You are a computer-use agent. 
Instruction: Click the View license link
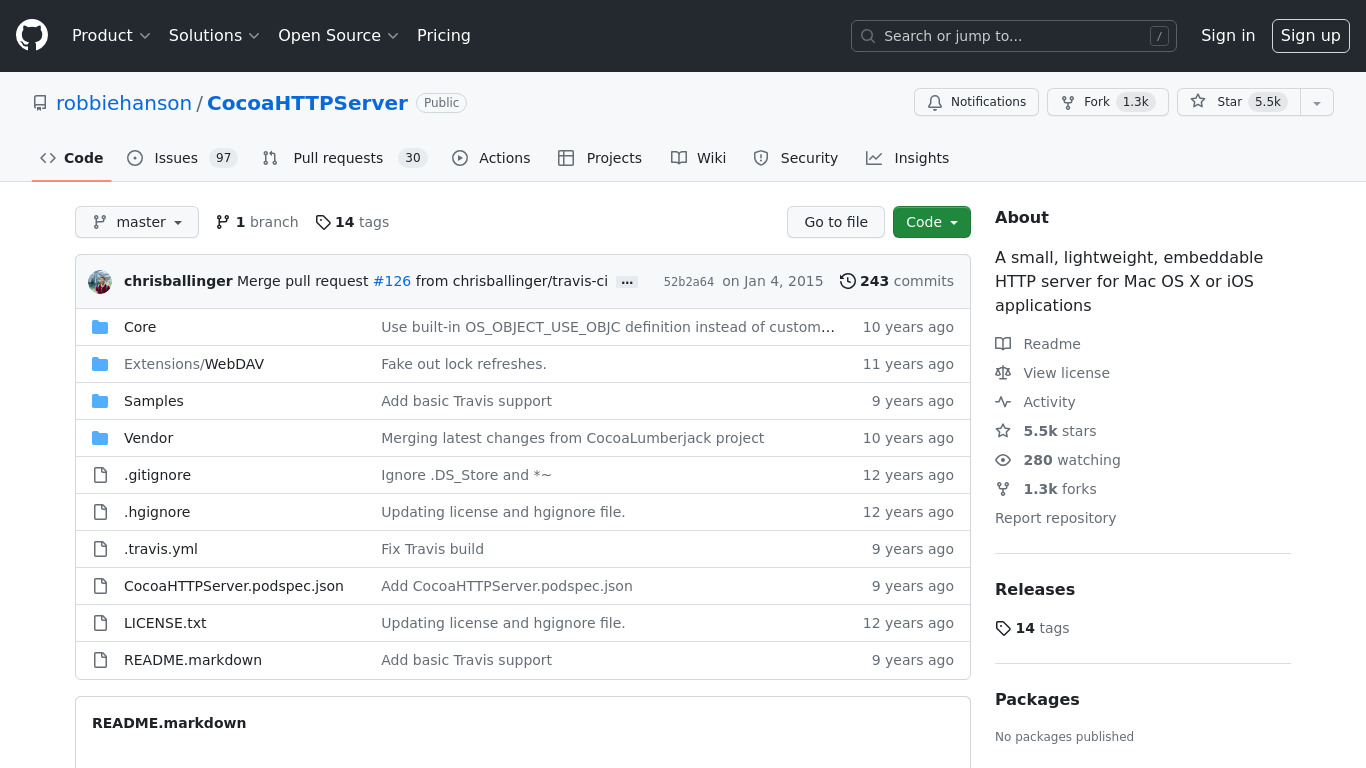pyautogui.click(x=1052, y=373)
